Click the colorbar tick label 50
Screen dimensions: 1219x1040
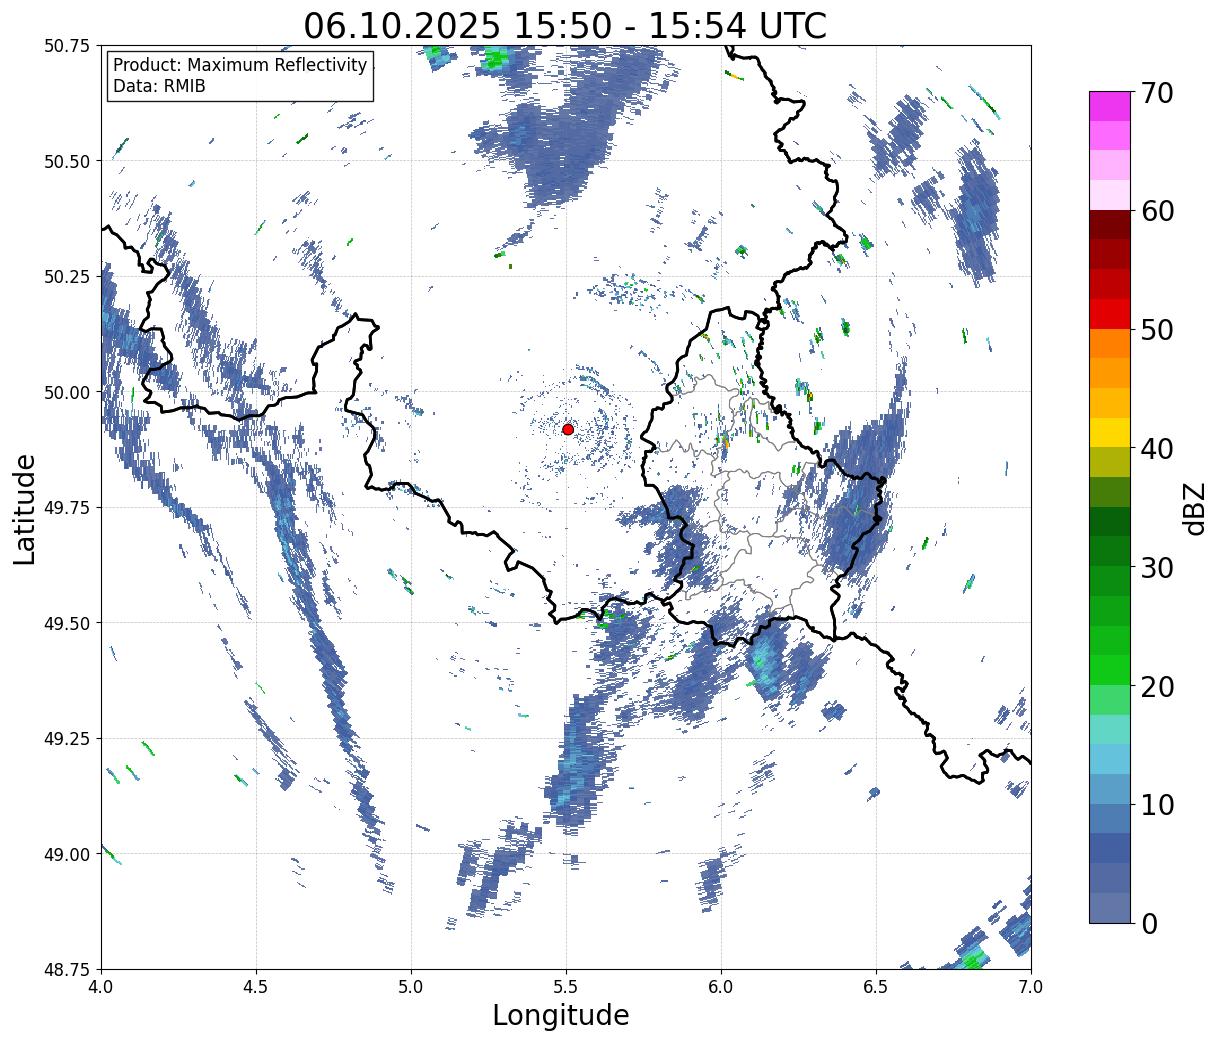(x=1157, y=330)
